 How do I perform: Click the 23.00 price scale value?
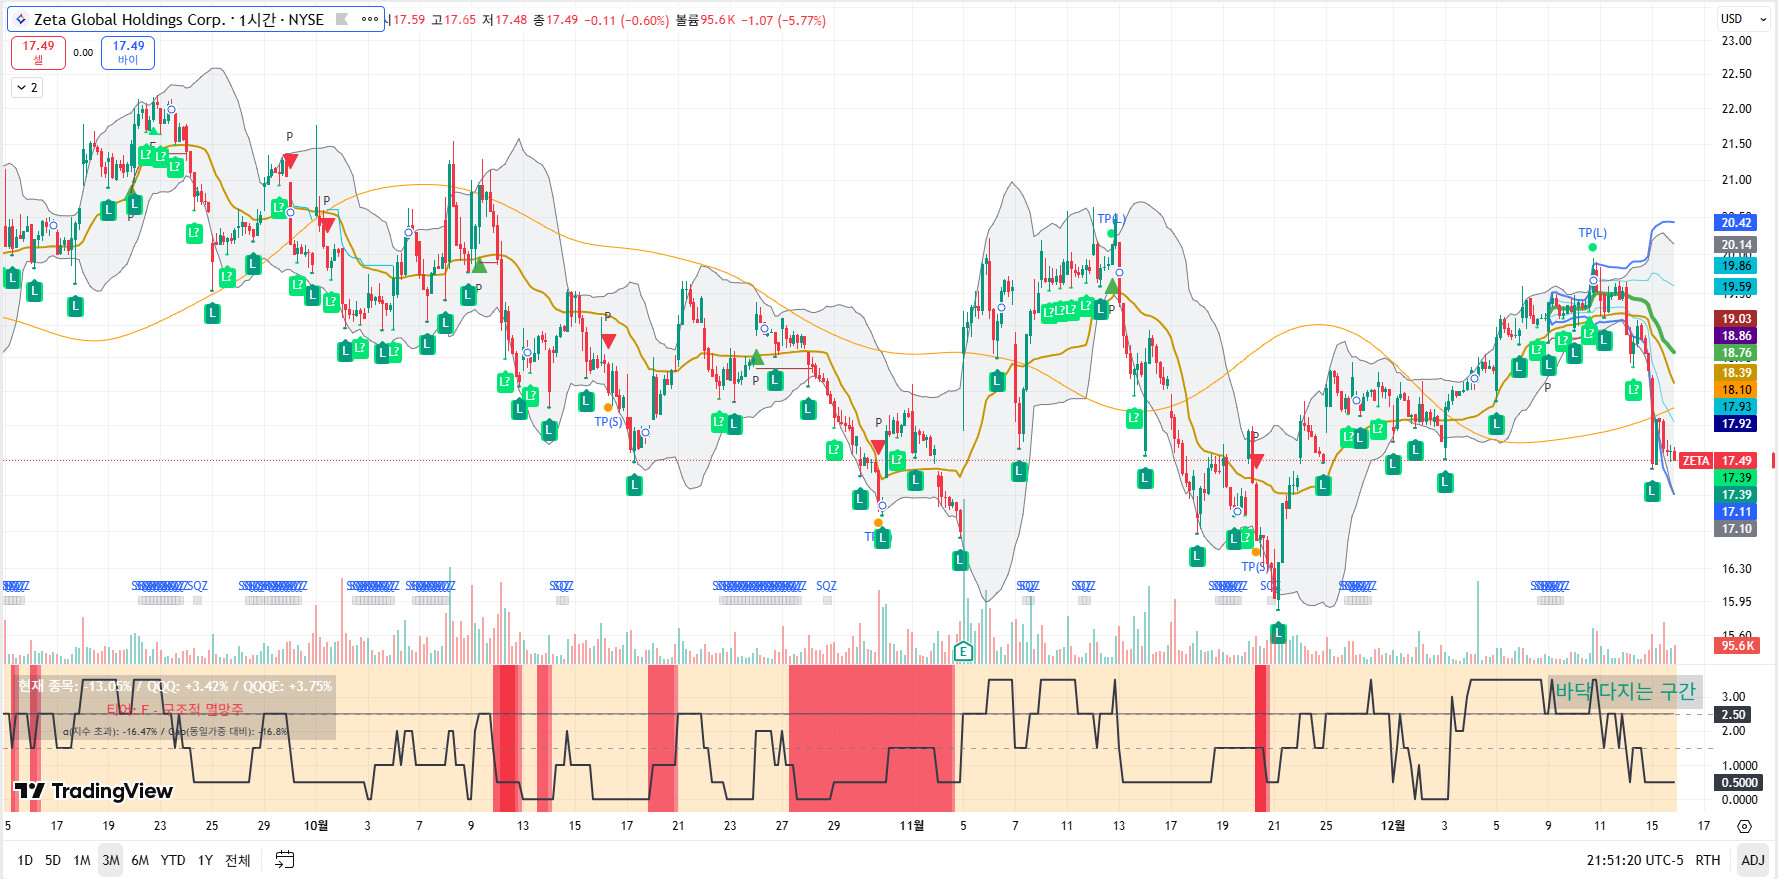pyautogui.click(x=1736, y=41)
